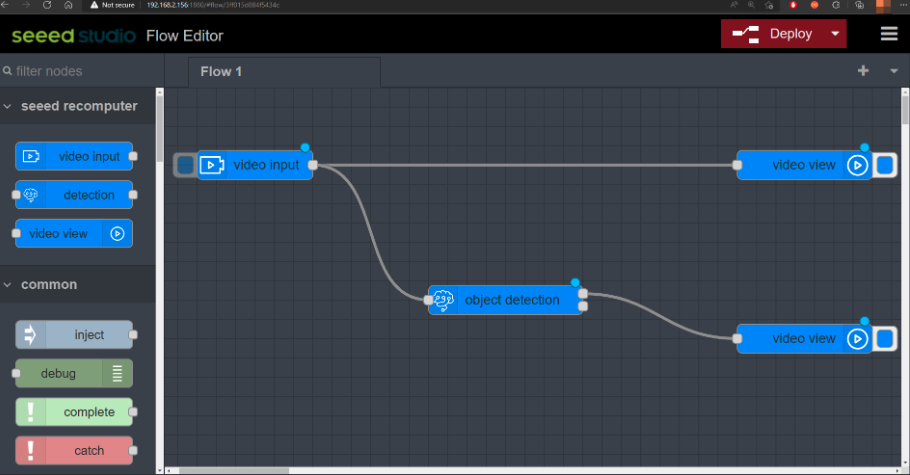Open the Deploy dropdown arrow
The height and width of the screenshot is (475, 910).
835,34
